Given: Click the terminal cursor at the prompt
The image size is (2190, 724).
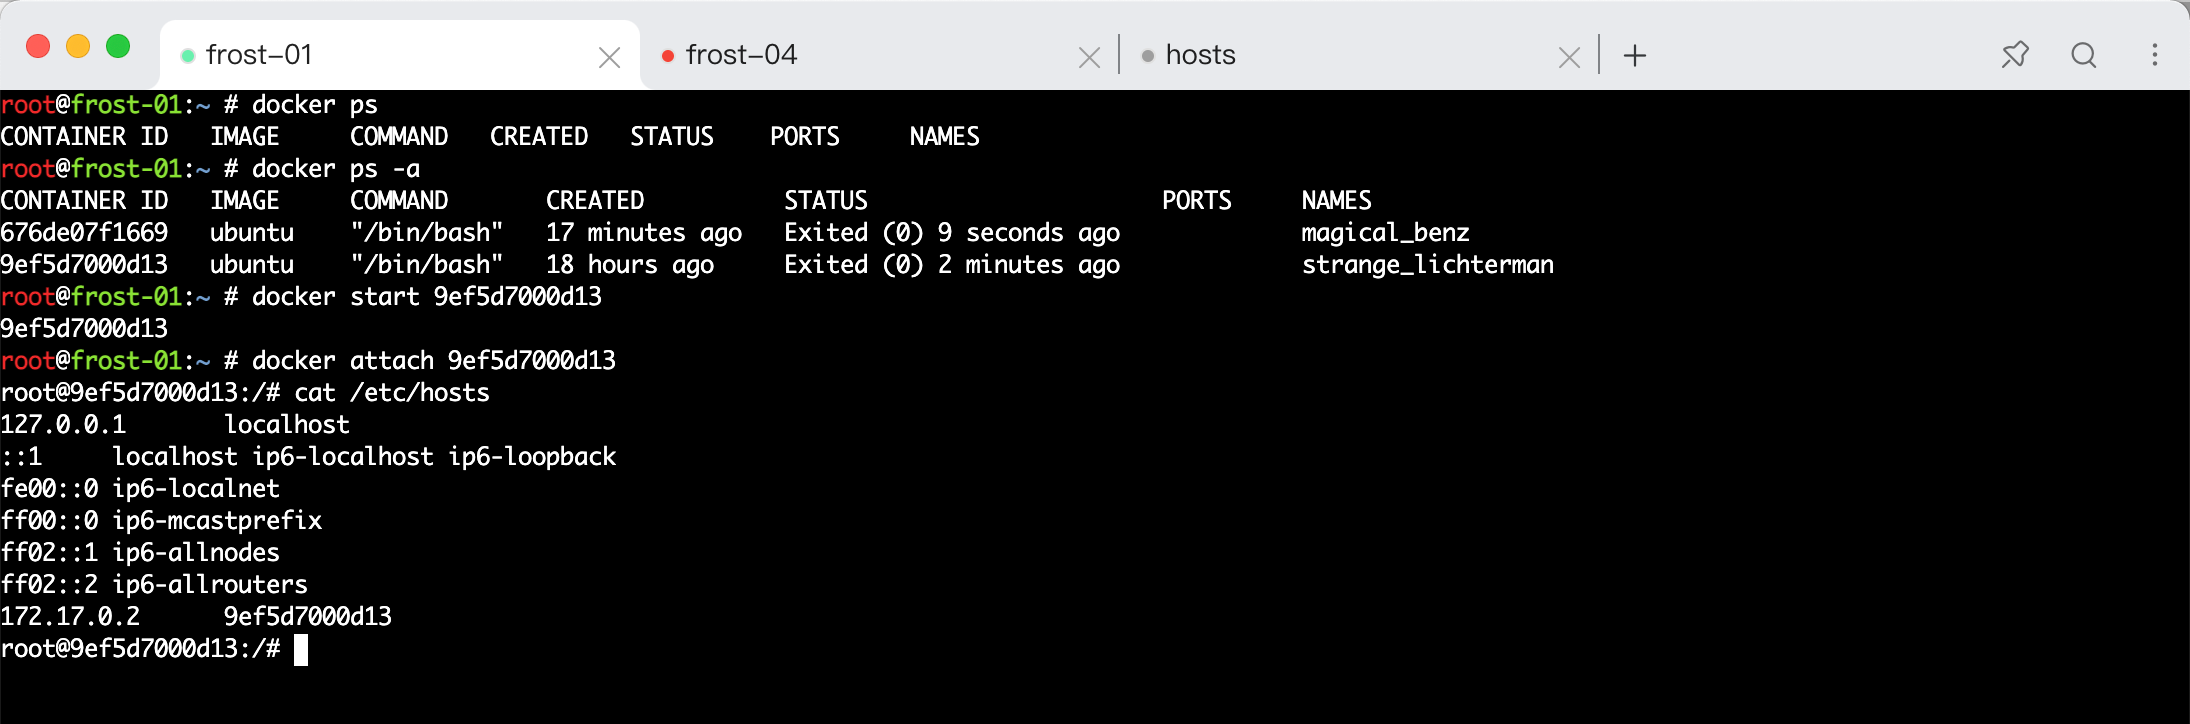Looking at the screenshot, I should 301,649.
